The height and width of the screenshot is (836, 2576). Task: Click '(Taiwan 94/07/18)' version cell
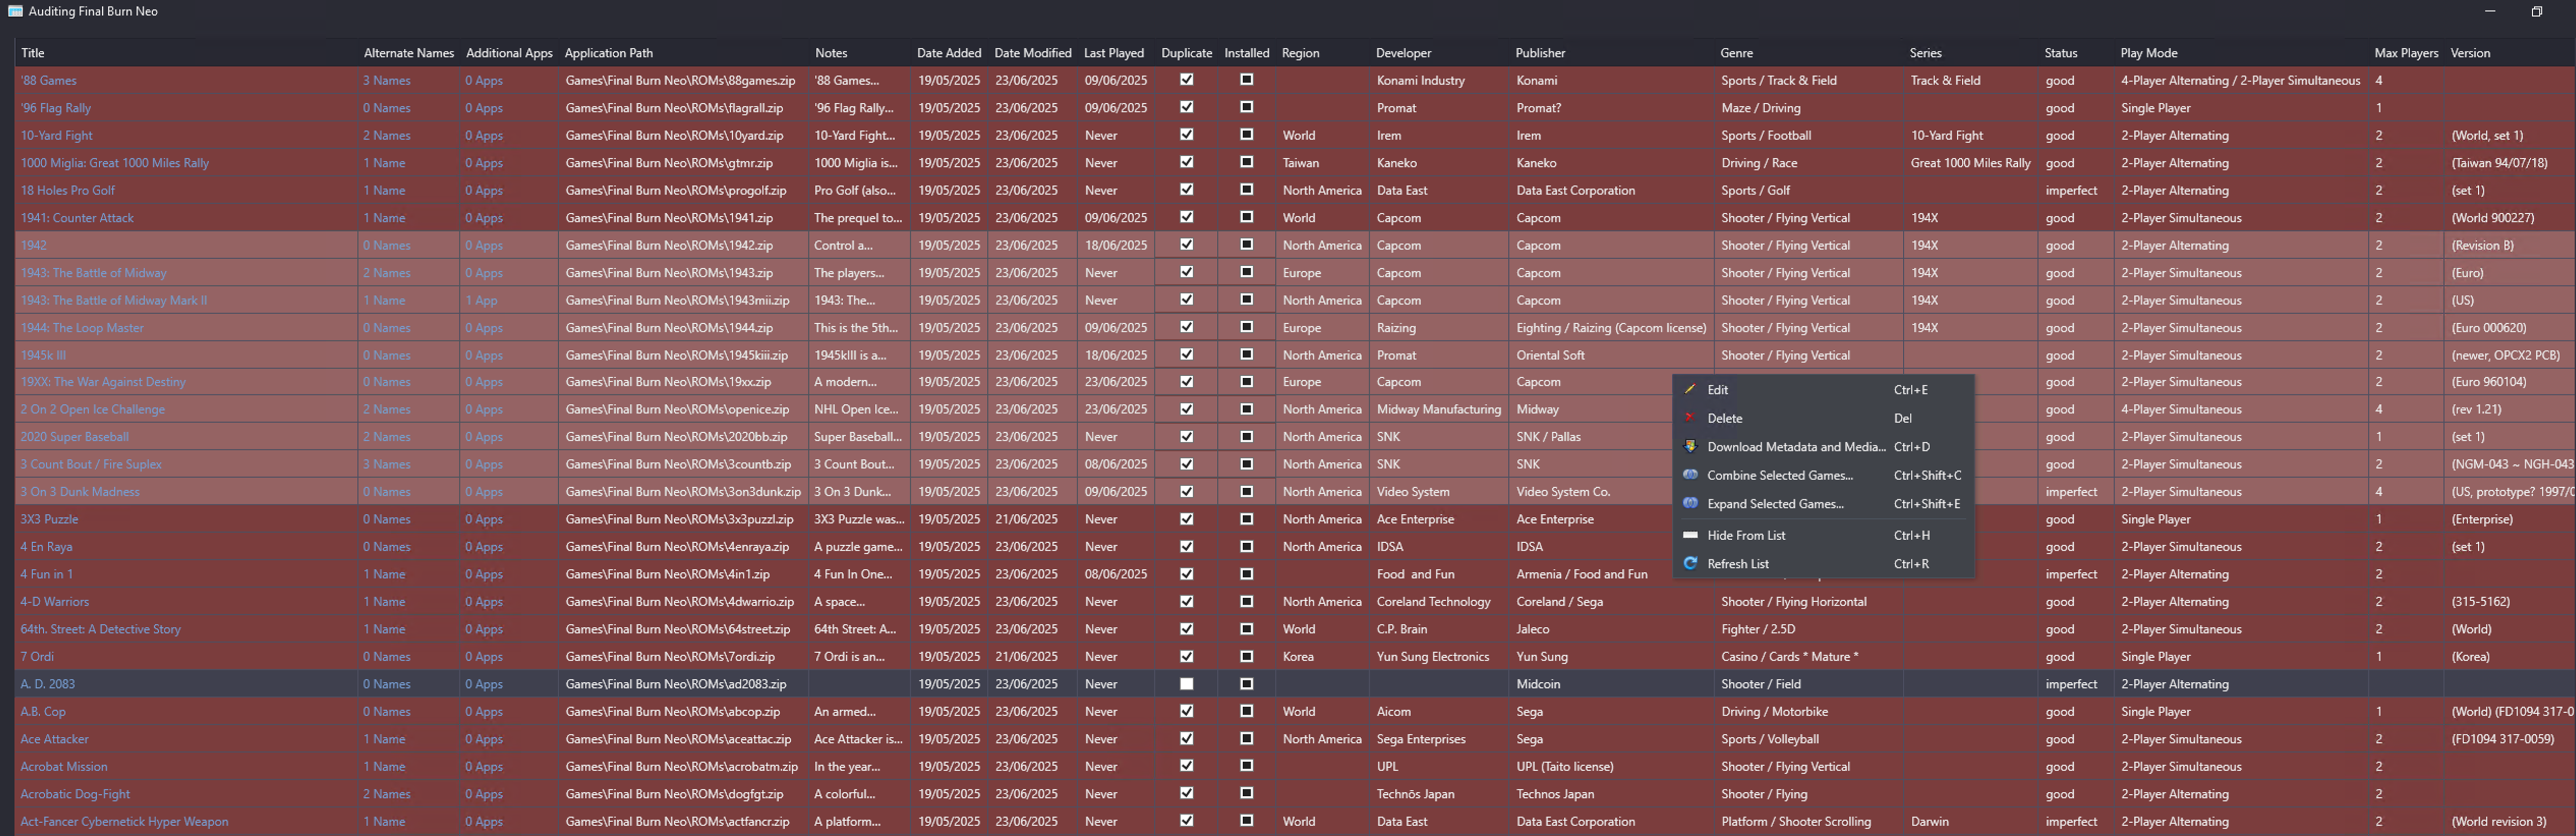(2509, 162)
